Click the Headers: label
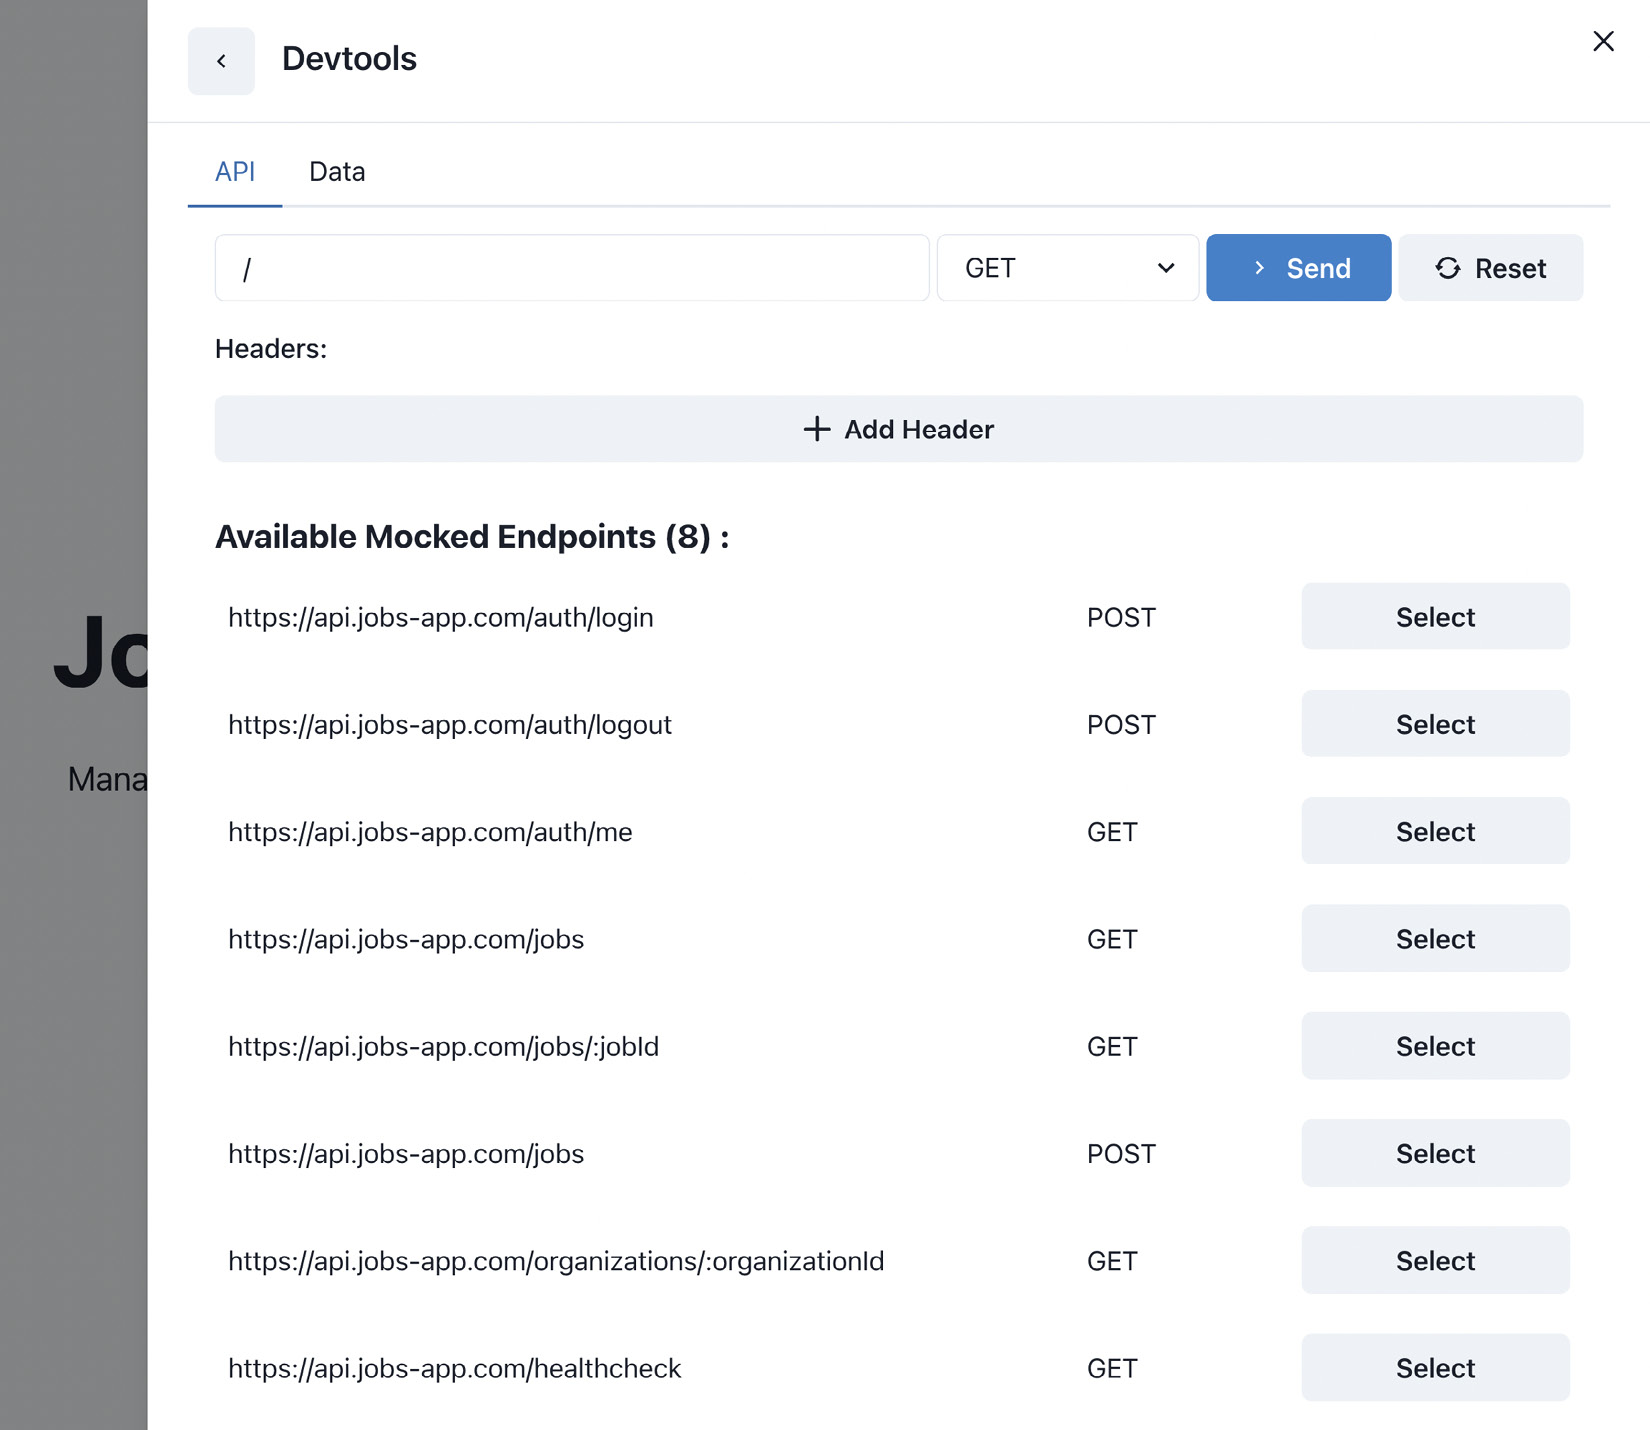Image resolution: width=1650 pixels, height=1430 pixels. click(271, 349)
